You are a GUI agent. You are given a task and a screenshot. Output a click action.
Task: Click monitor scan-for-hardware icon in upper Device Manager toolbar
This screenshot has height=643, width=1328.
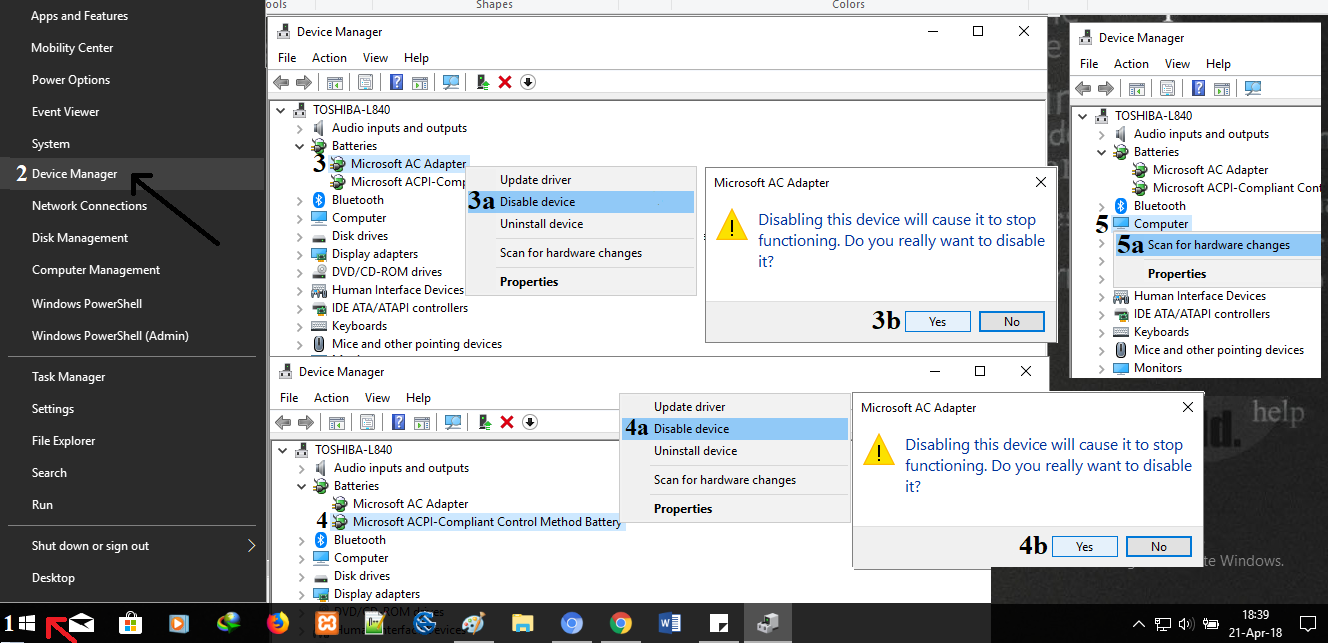451,83
